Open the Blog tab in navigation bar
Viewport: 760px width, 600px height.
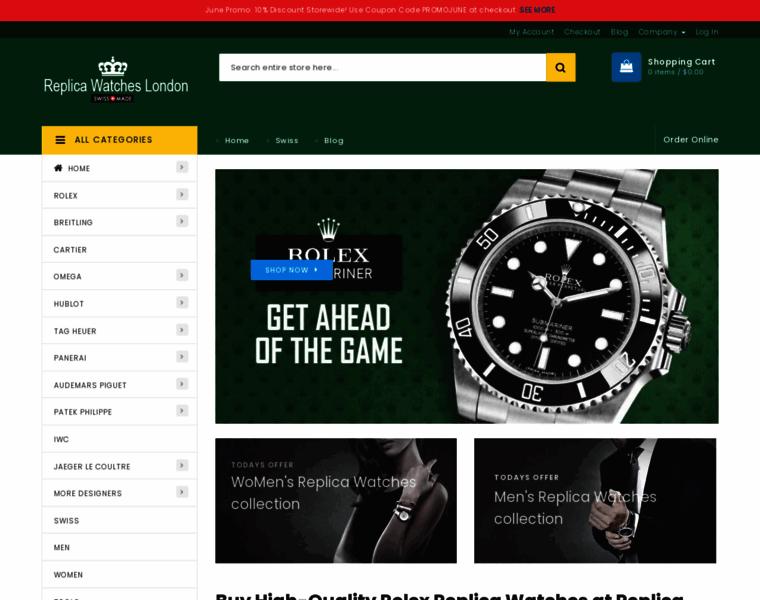(x=333, y=141)
